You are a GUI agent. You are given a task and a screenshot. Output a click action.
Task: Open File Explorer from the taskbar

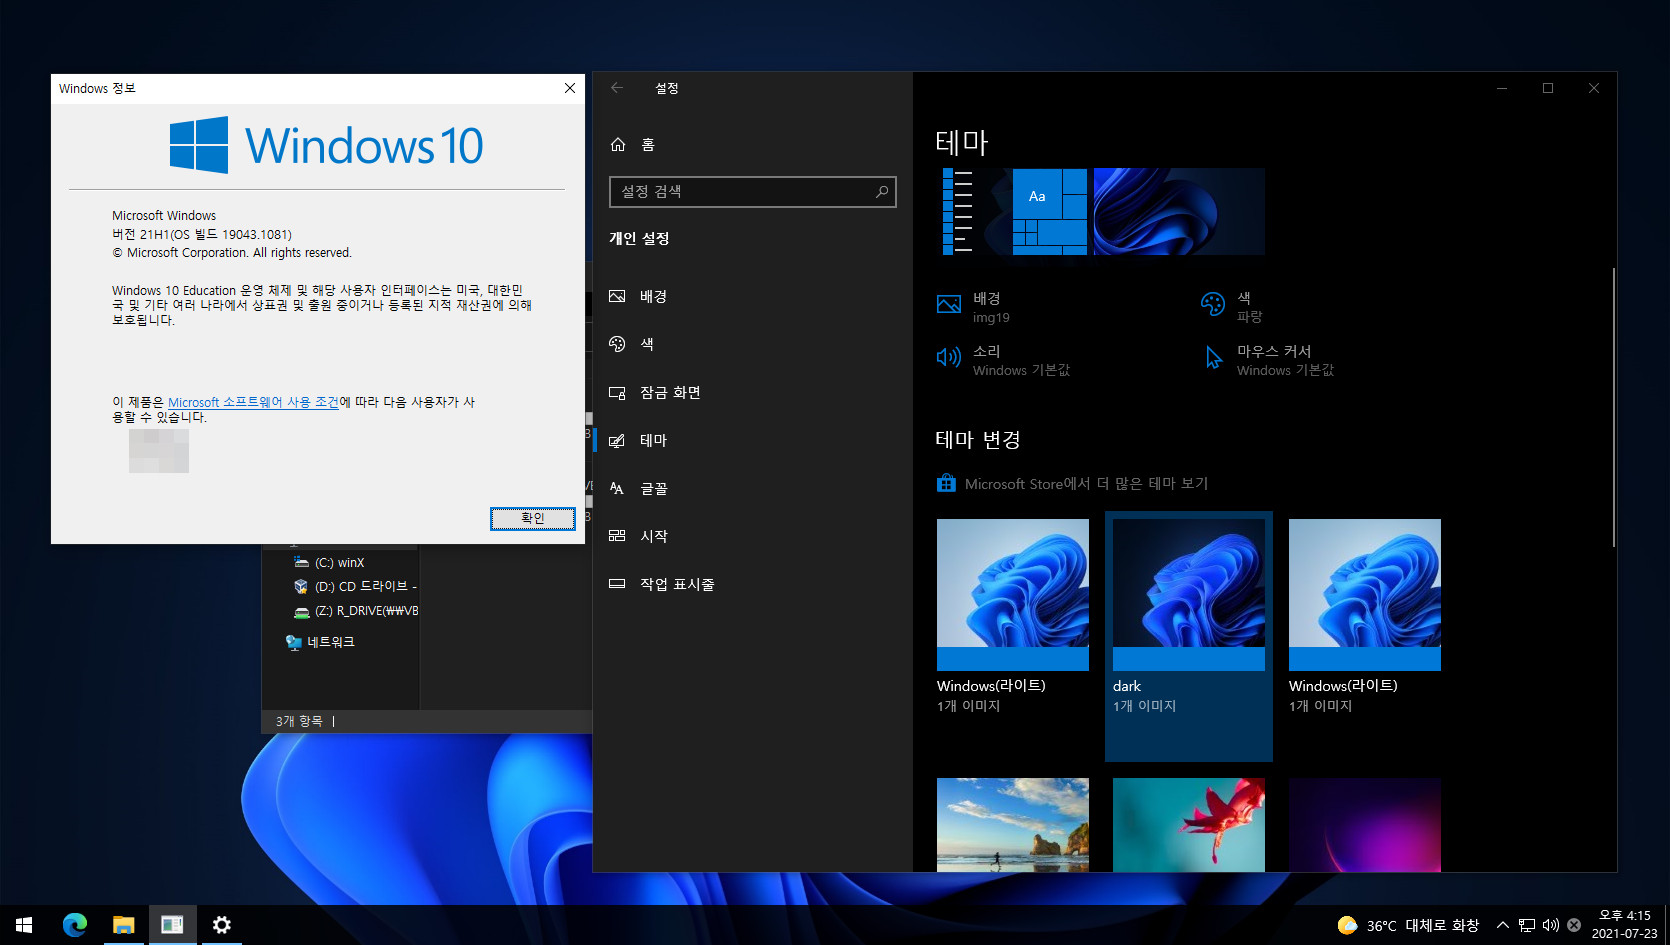(x=123, y=925)
